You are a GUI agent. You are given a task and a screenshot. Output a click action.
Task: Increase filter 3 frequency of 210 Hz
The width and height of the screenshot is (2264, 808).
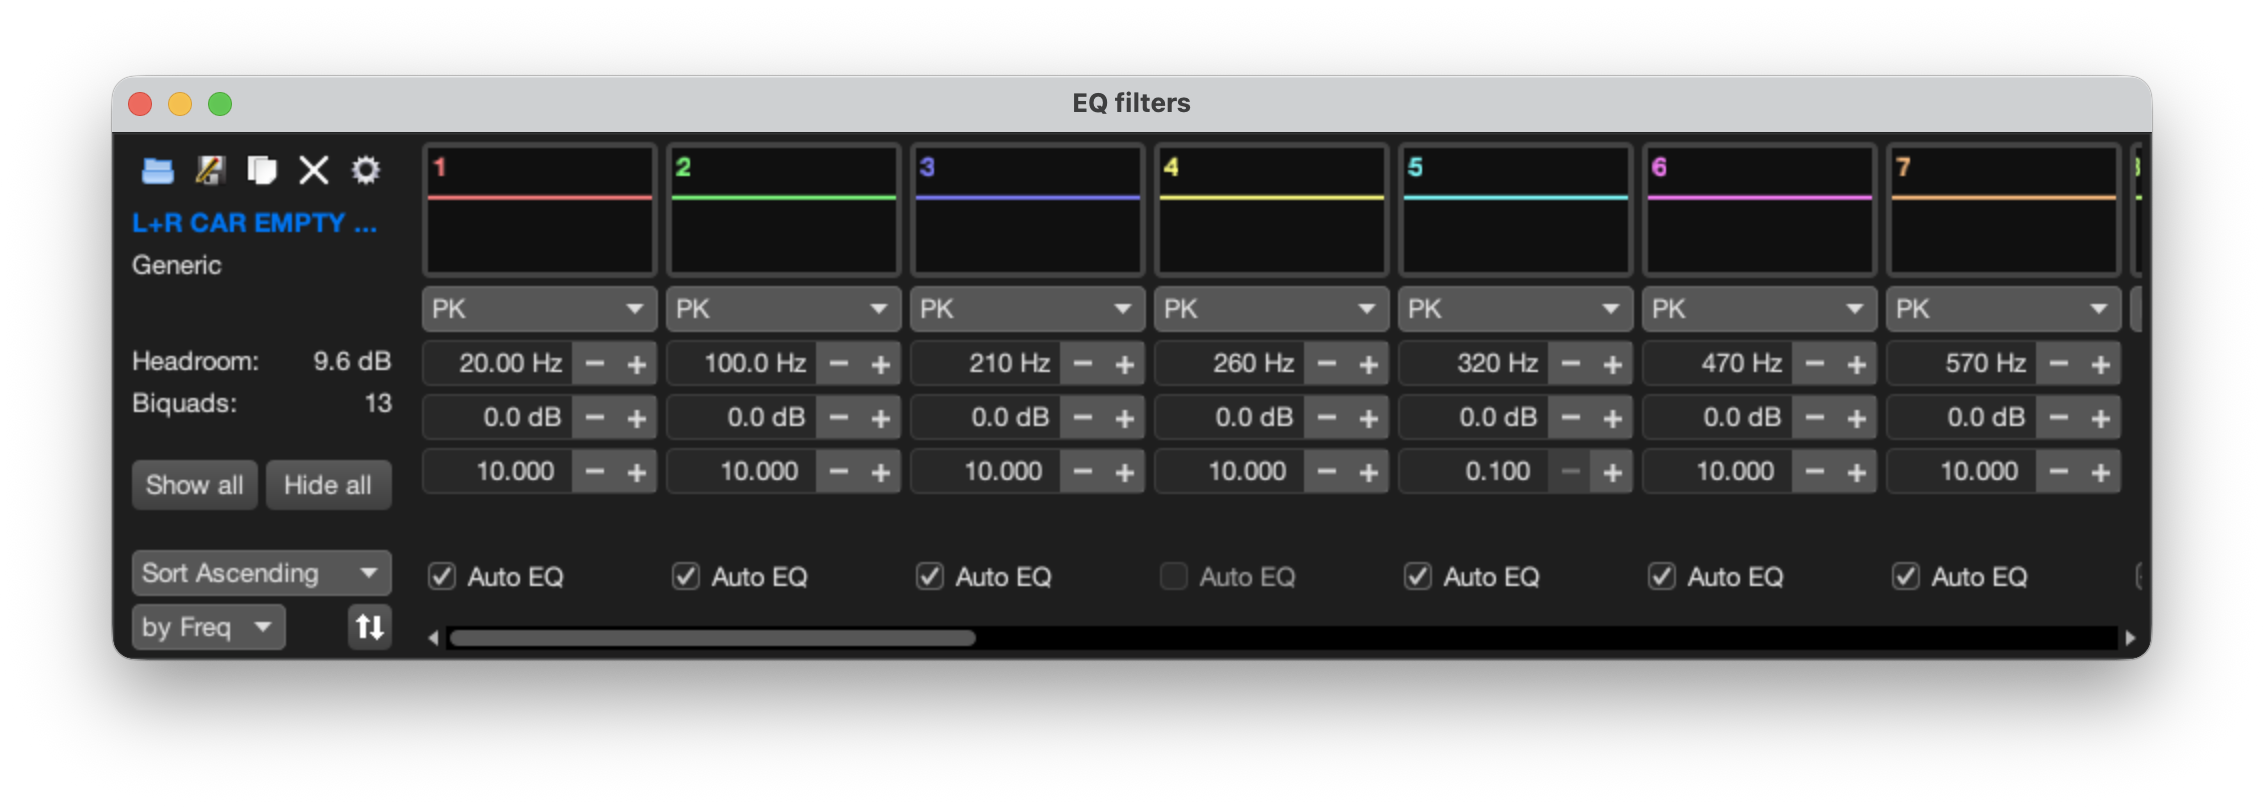pyautogui.click(x=1124, y=364)
